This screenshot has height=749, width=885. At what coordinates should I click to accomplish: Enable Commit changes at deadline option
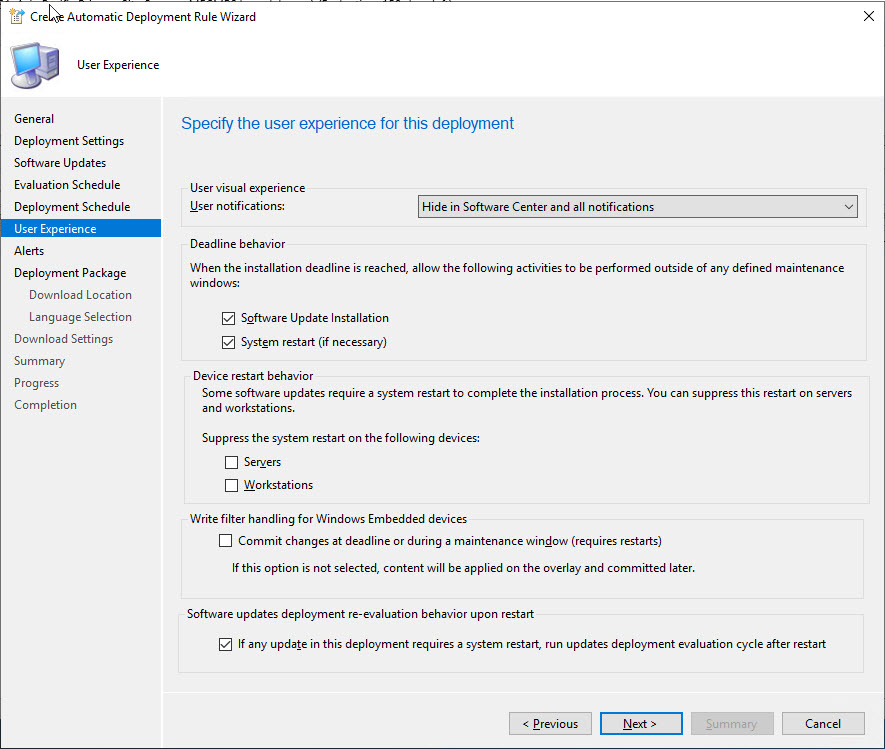(225, 541)
